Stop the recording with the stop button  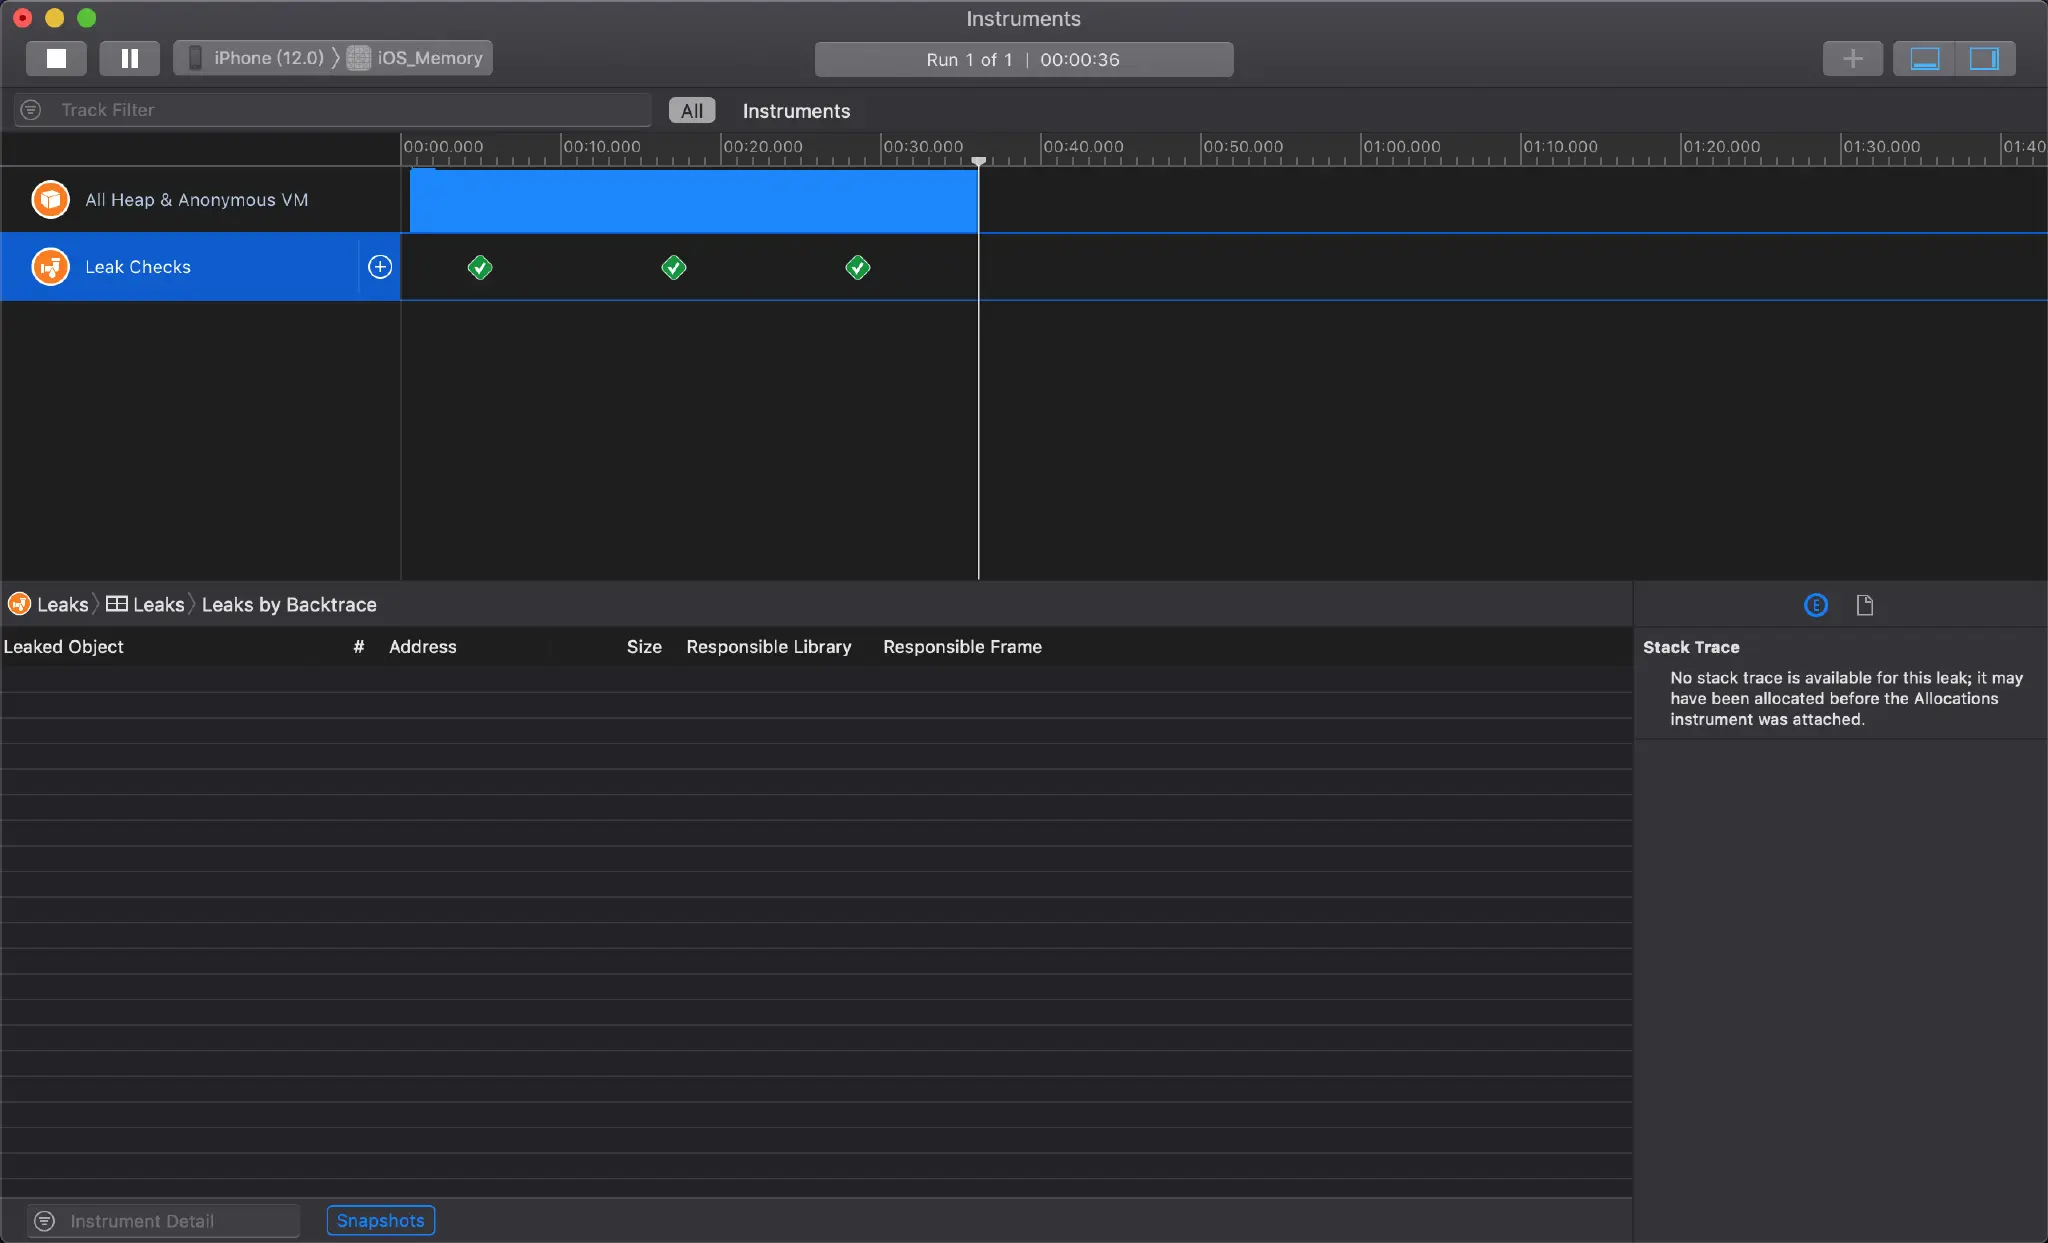(x=56, y=58)
